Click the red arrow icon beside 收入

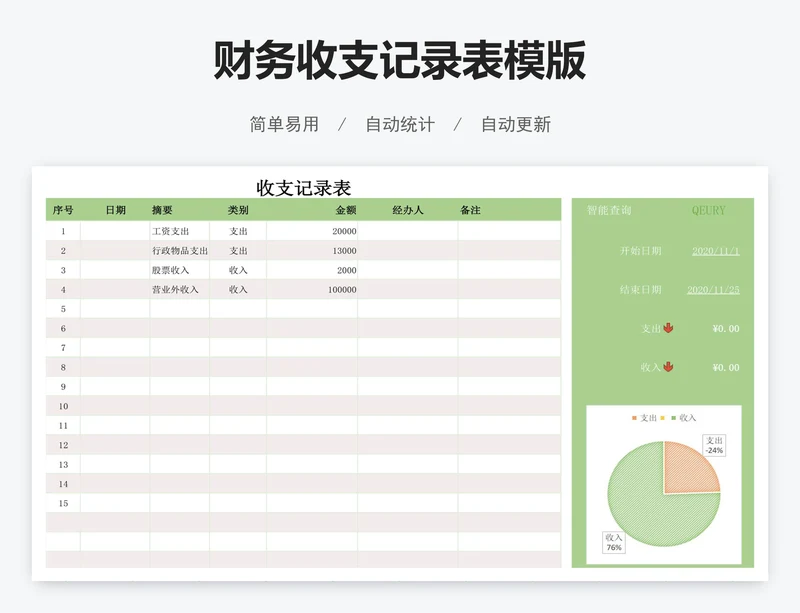click(668, 367)
